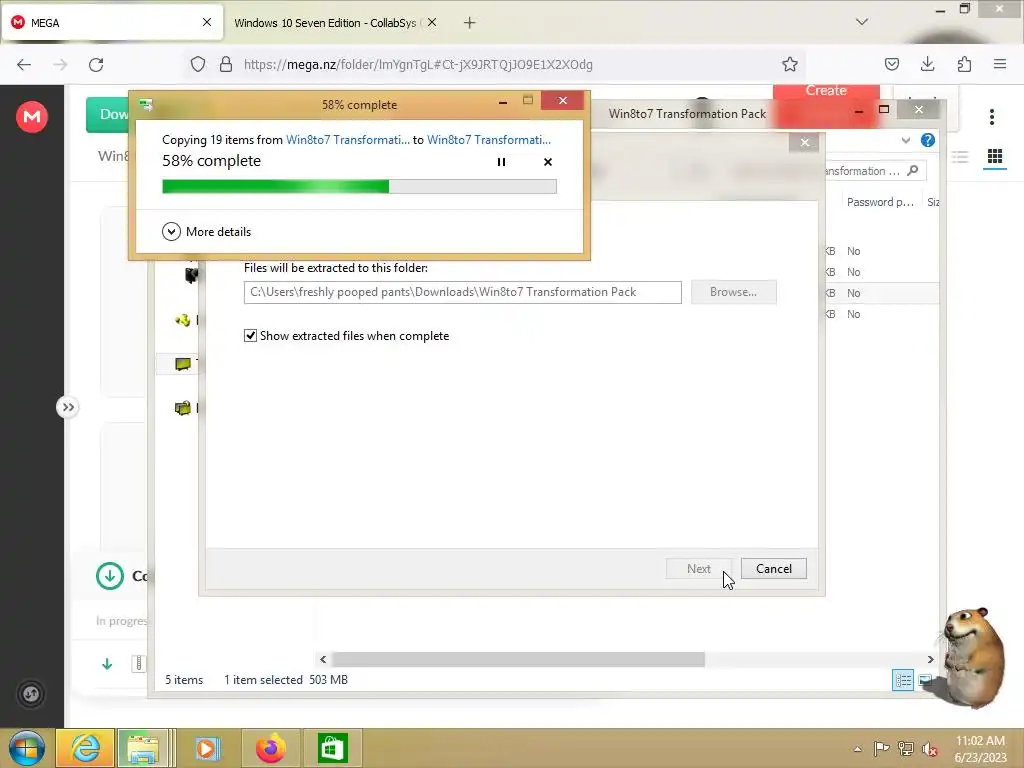Cancel the extraction wizard
This screenshot has width=1024, height=768.
(x=774, y=569)
